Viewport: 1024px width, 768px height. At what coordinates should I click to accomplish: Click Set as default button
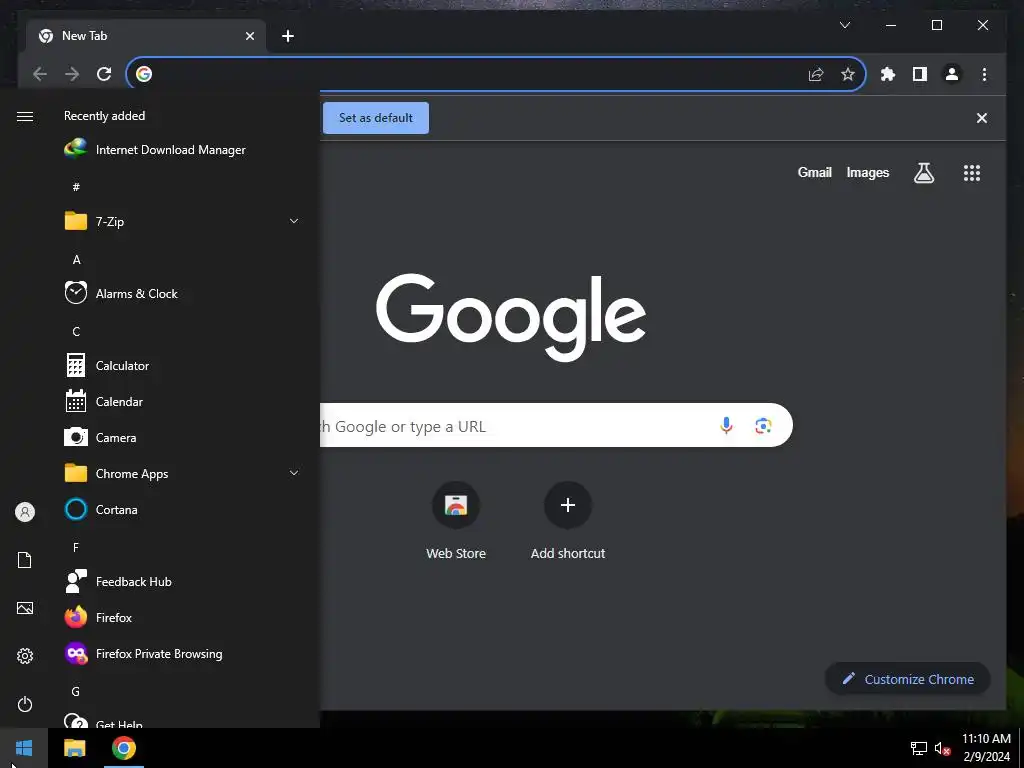[376, 118]
